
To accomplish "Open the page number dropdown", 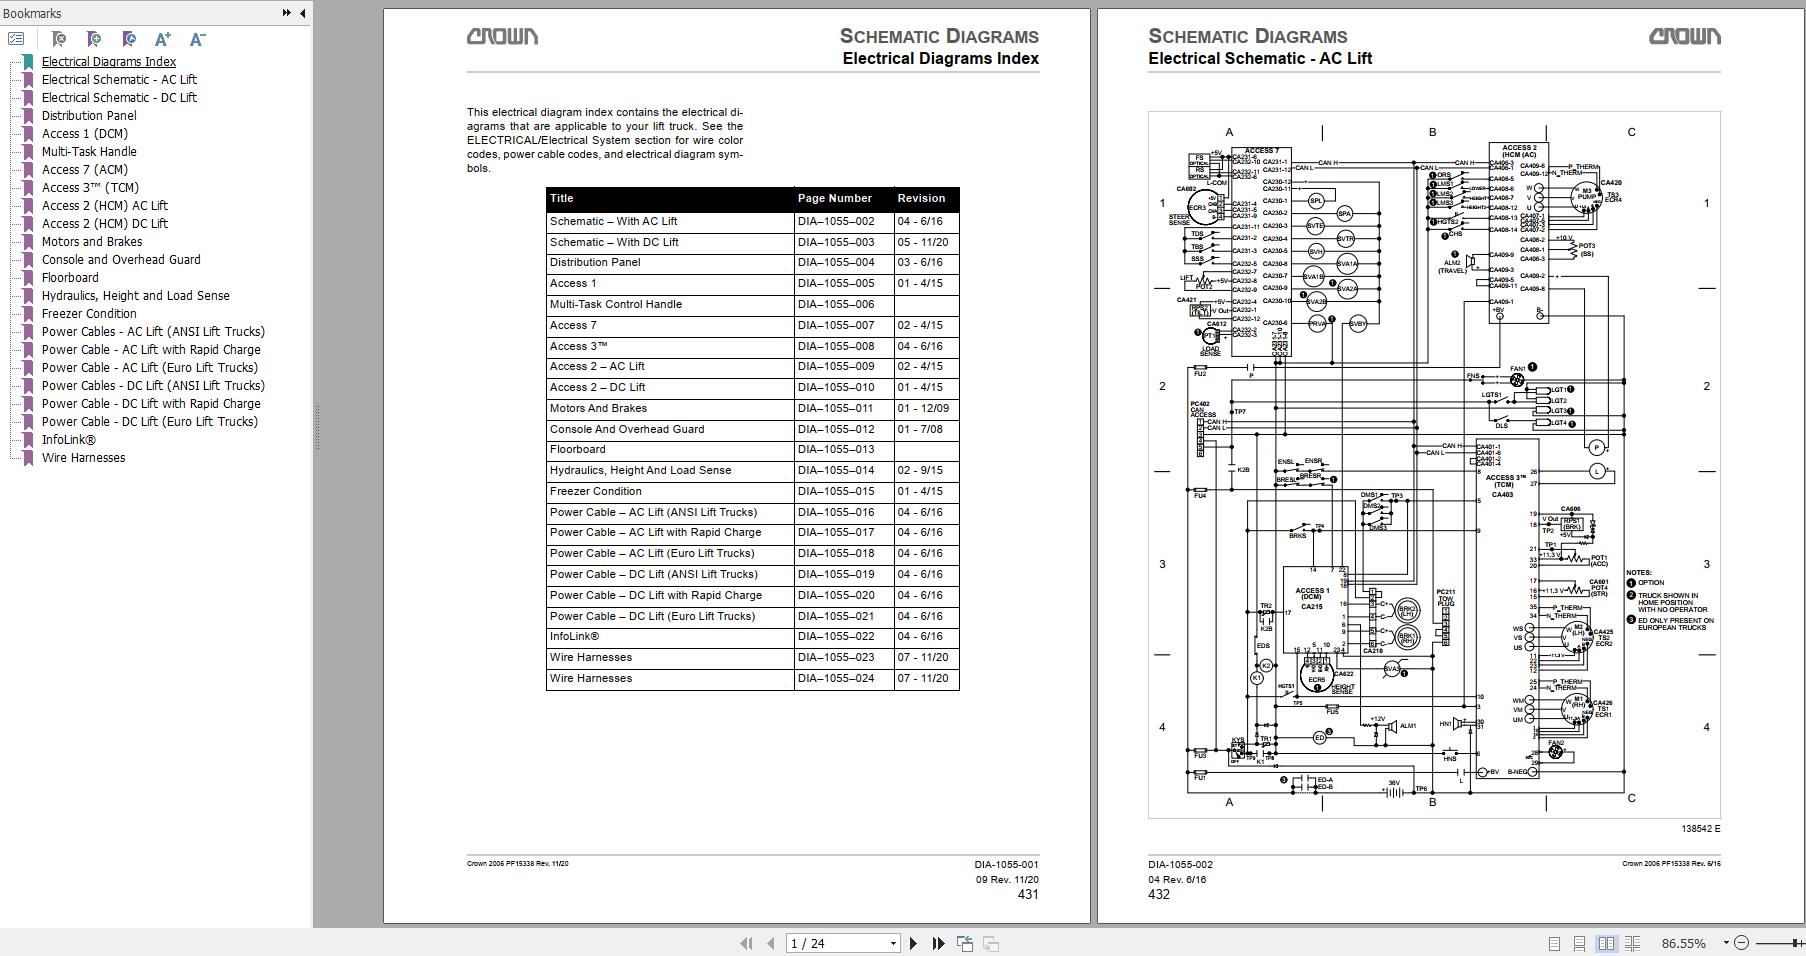I will coord(893,942).
